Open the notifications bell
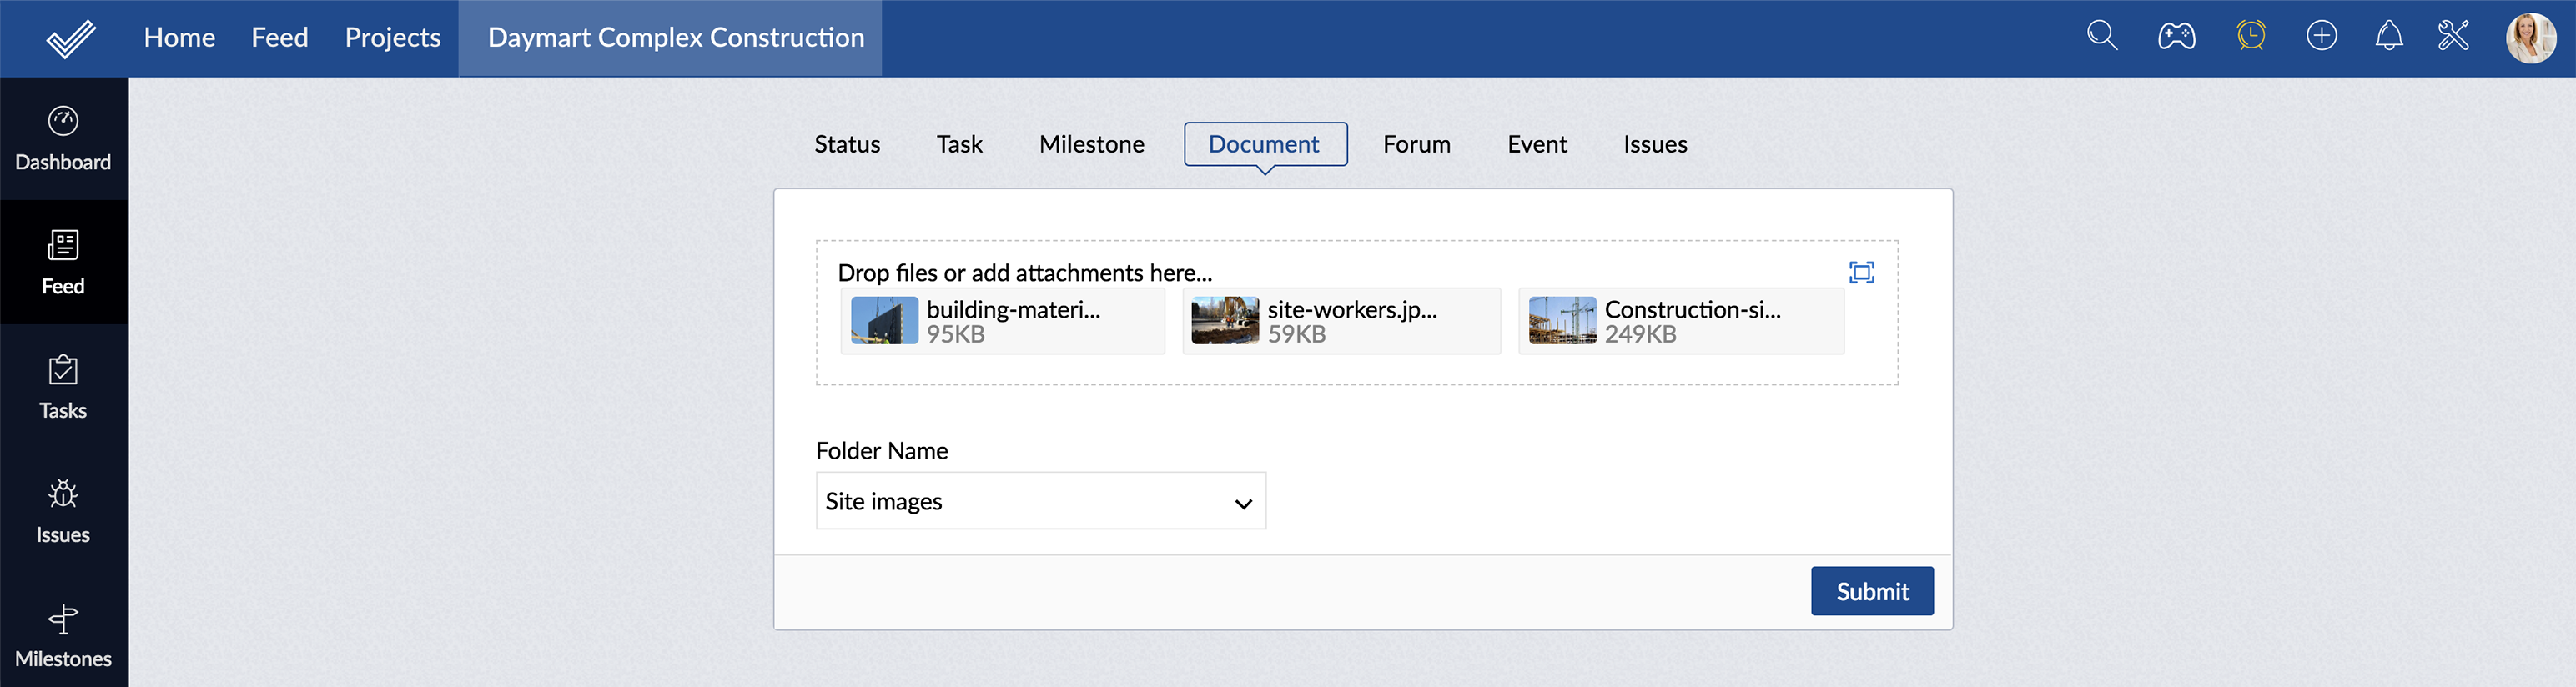Image resolution: width=2576 pixels, height=687 pixels. (2388, 36)
